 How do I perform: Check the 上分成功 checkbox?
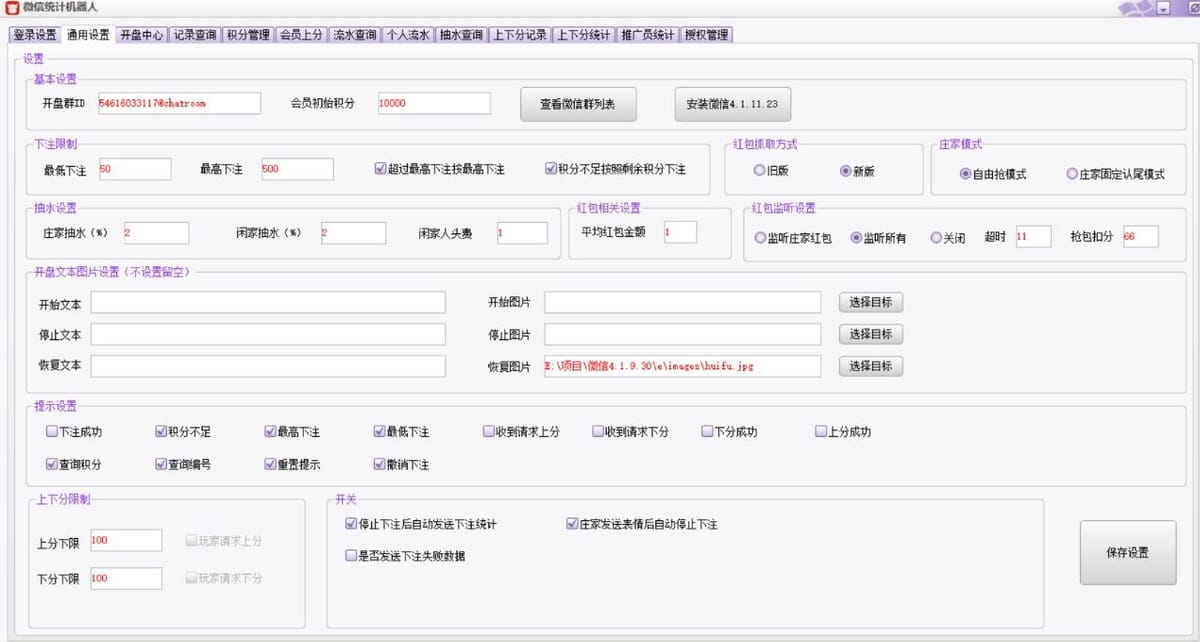coord(842,432)
